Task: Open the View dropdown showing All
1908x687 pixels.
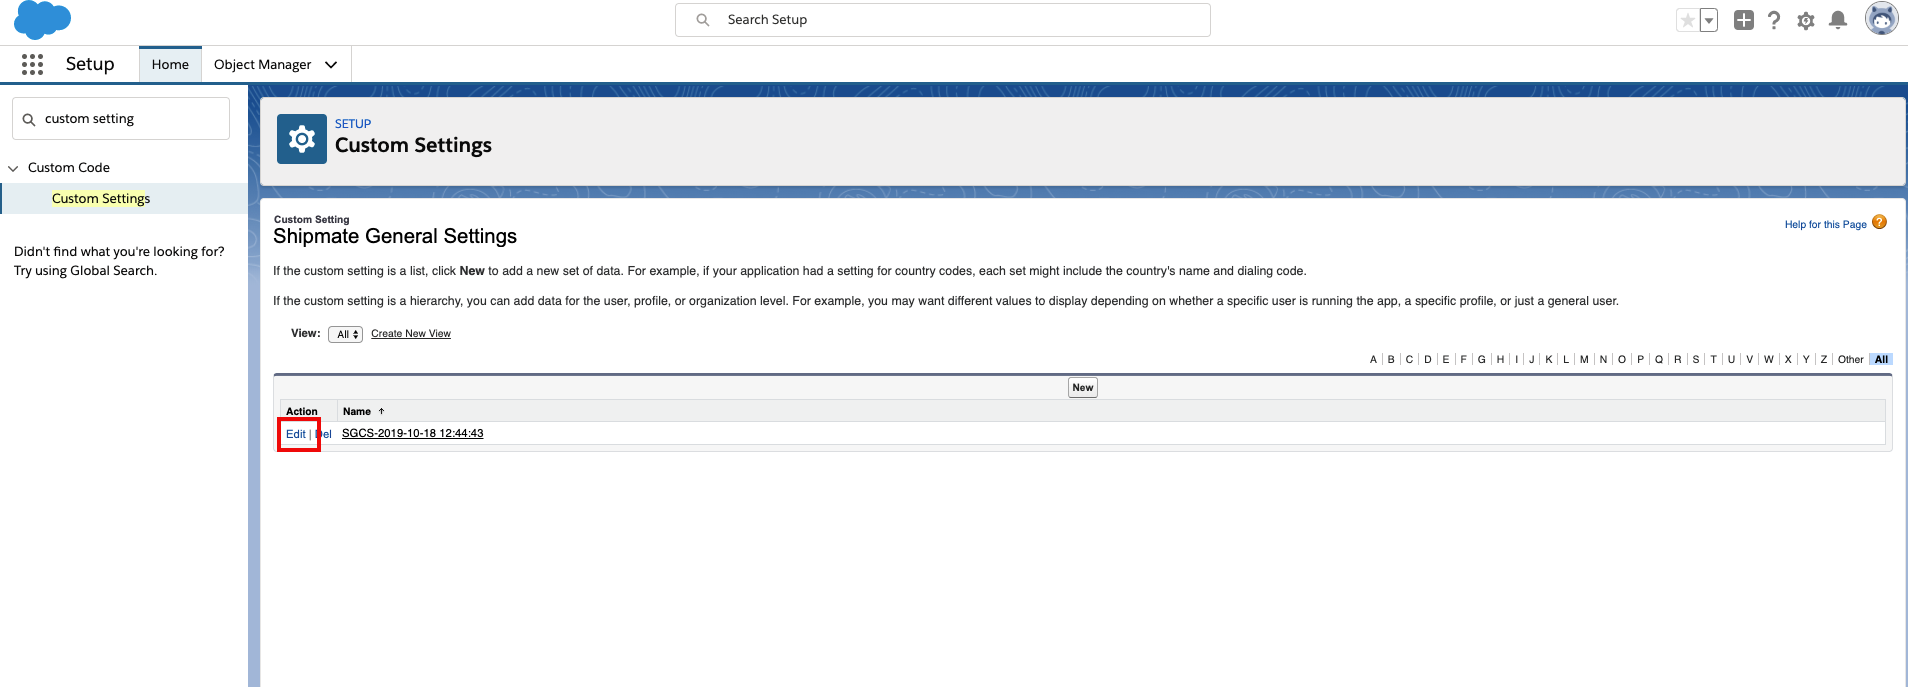Action: coord(345,335)
